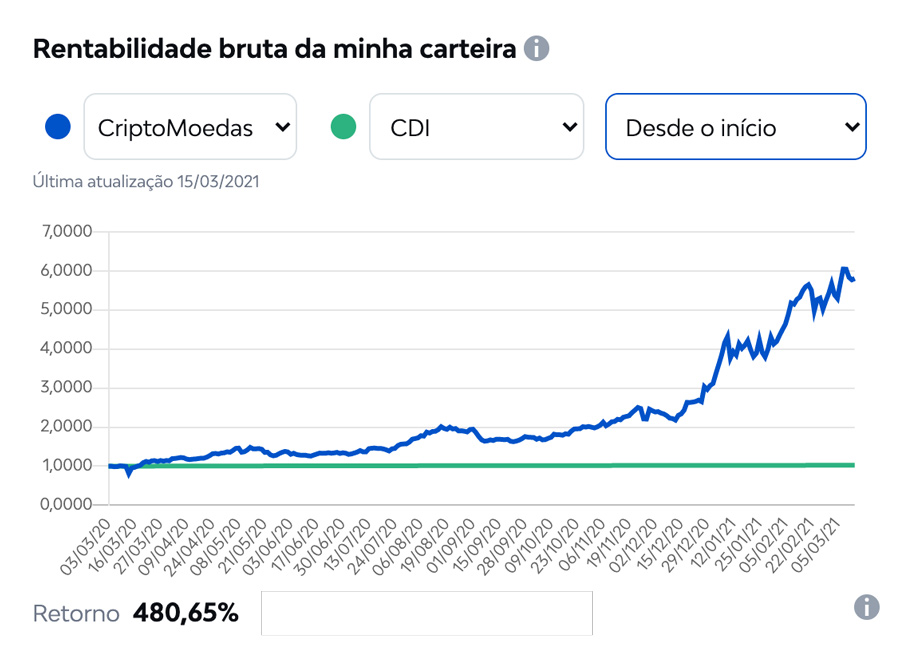This screenshot has height=661, width=900.
Task: Click the 'Retorno' label
Action: point(76,613)
